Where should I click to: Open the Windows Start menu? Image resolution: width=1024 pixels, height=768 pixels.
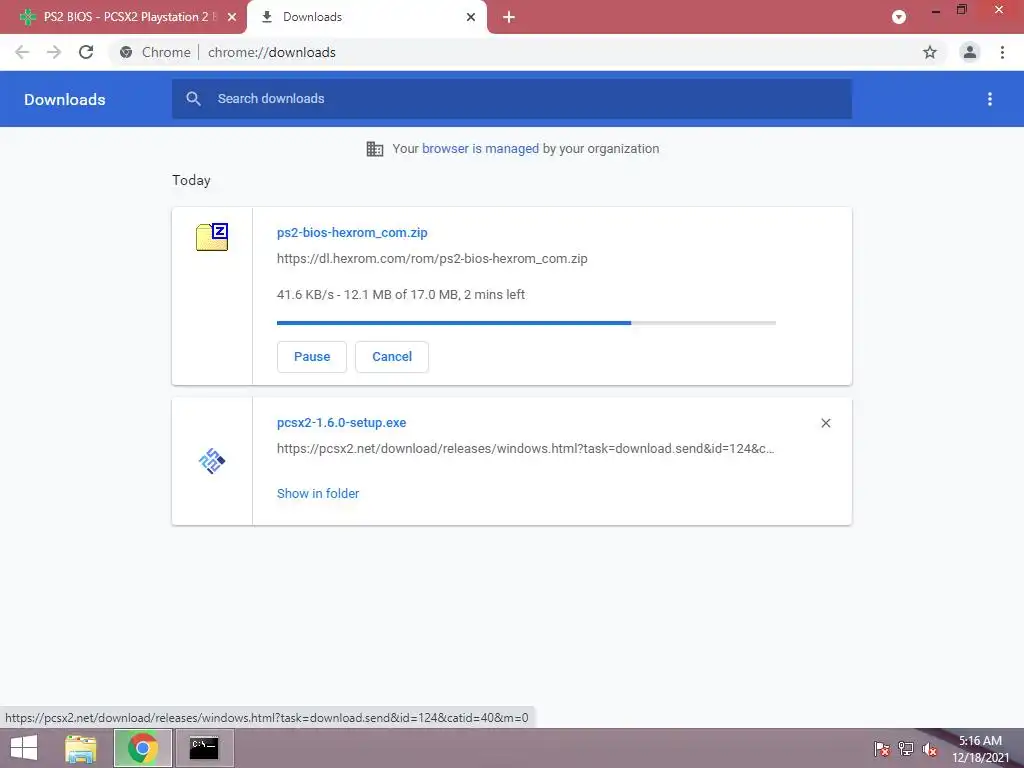[24, 748]
